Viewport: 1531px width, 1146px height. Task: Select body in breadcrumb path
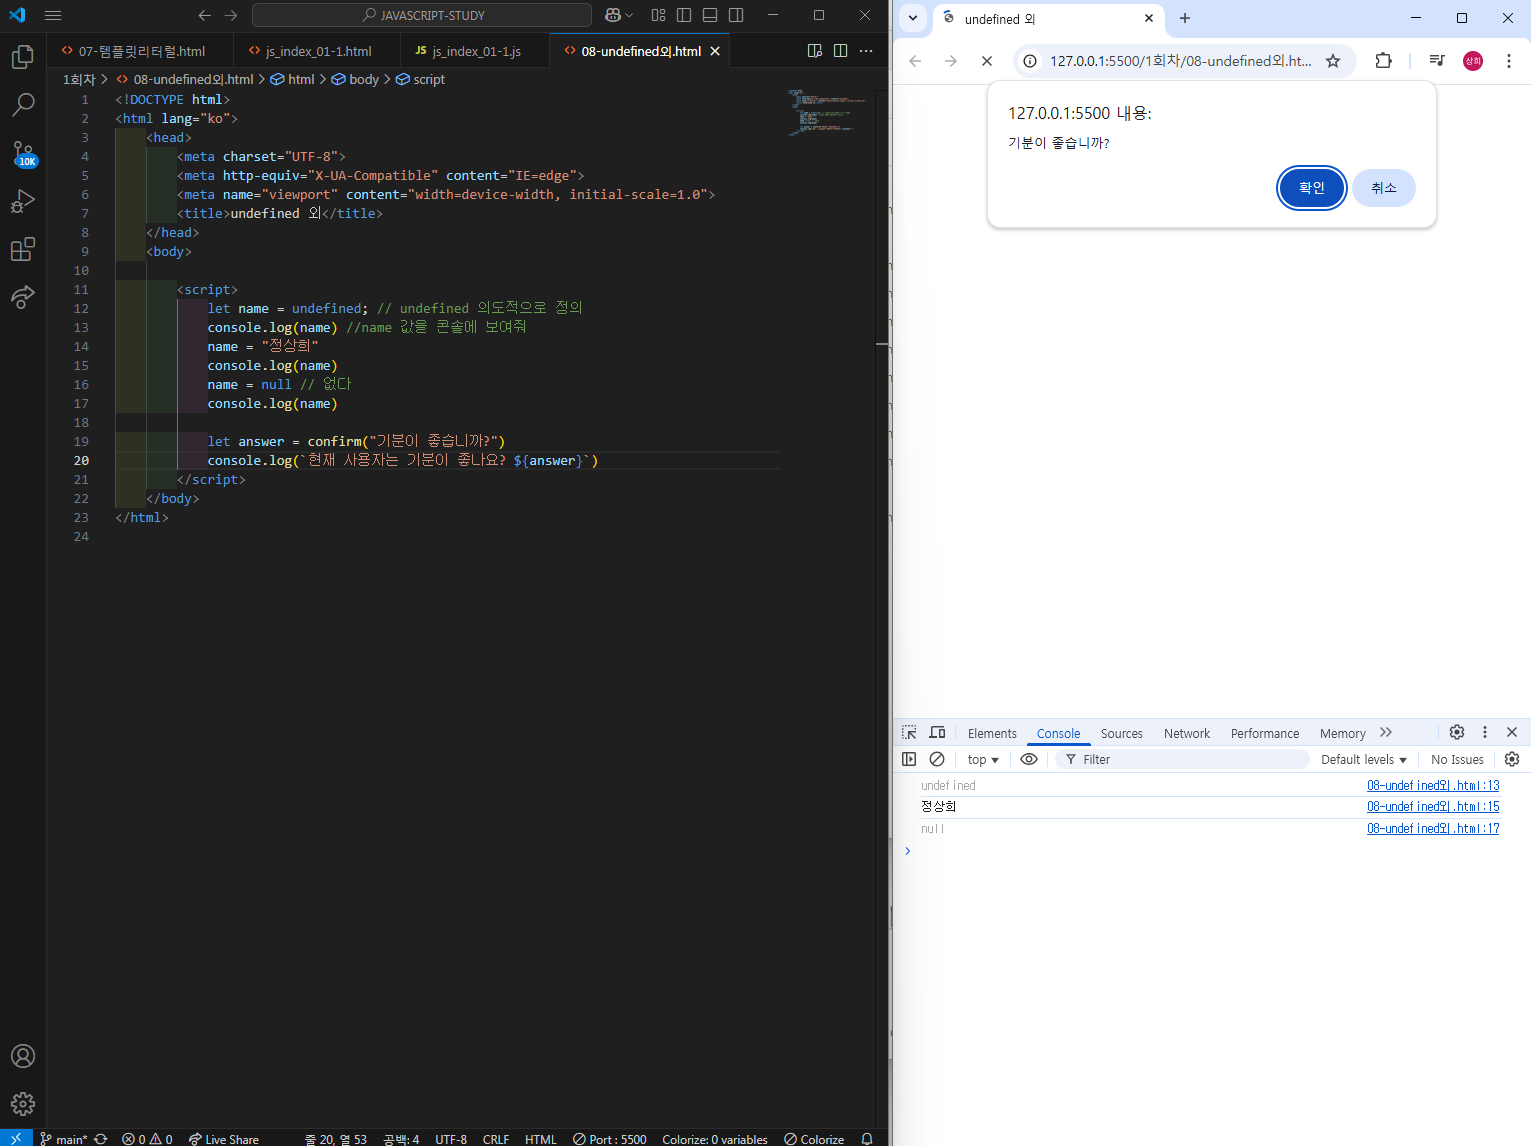[x=355, y=79]
